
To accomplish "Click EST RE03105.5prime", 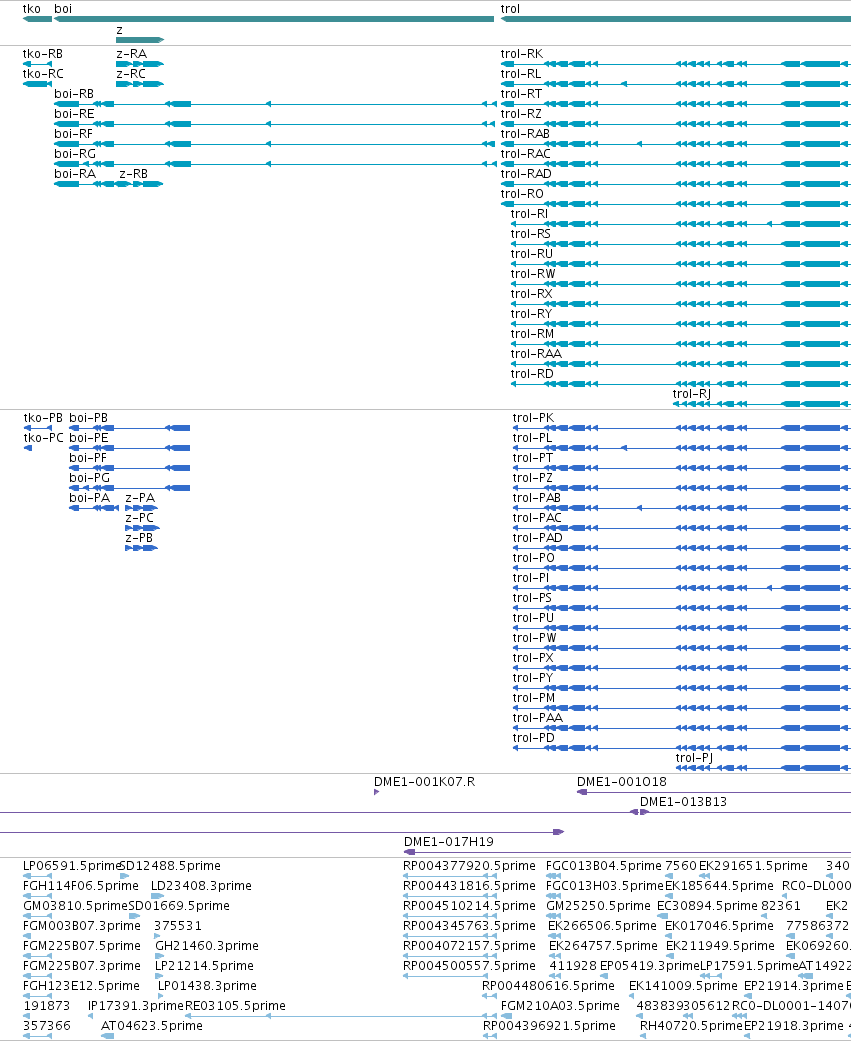I will coord(236,1006).
